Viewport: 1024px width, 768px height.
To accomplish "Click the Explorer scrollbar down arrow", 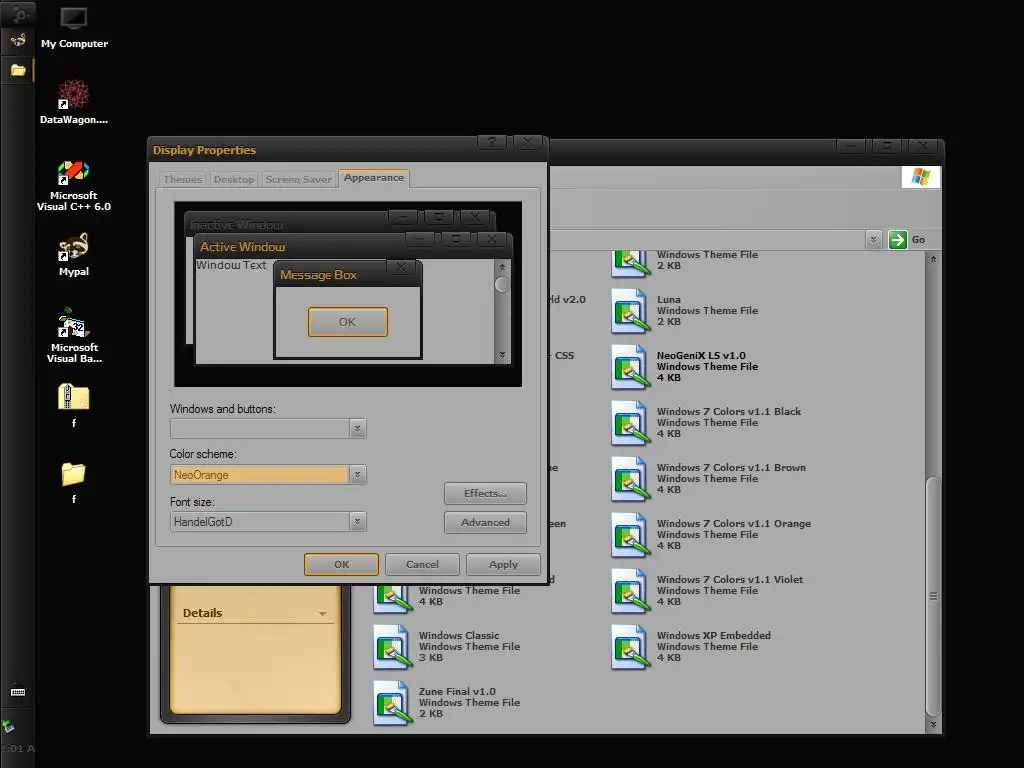I will point(933,724).
